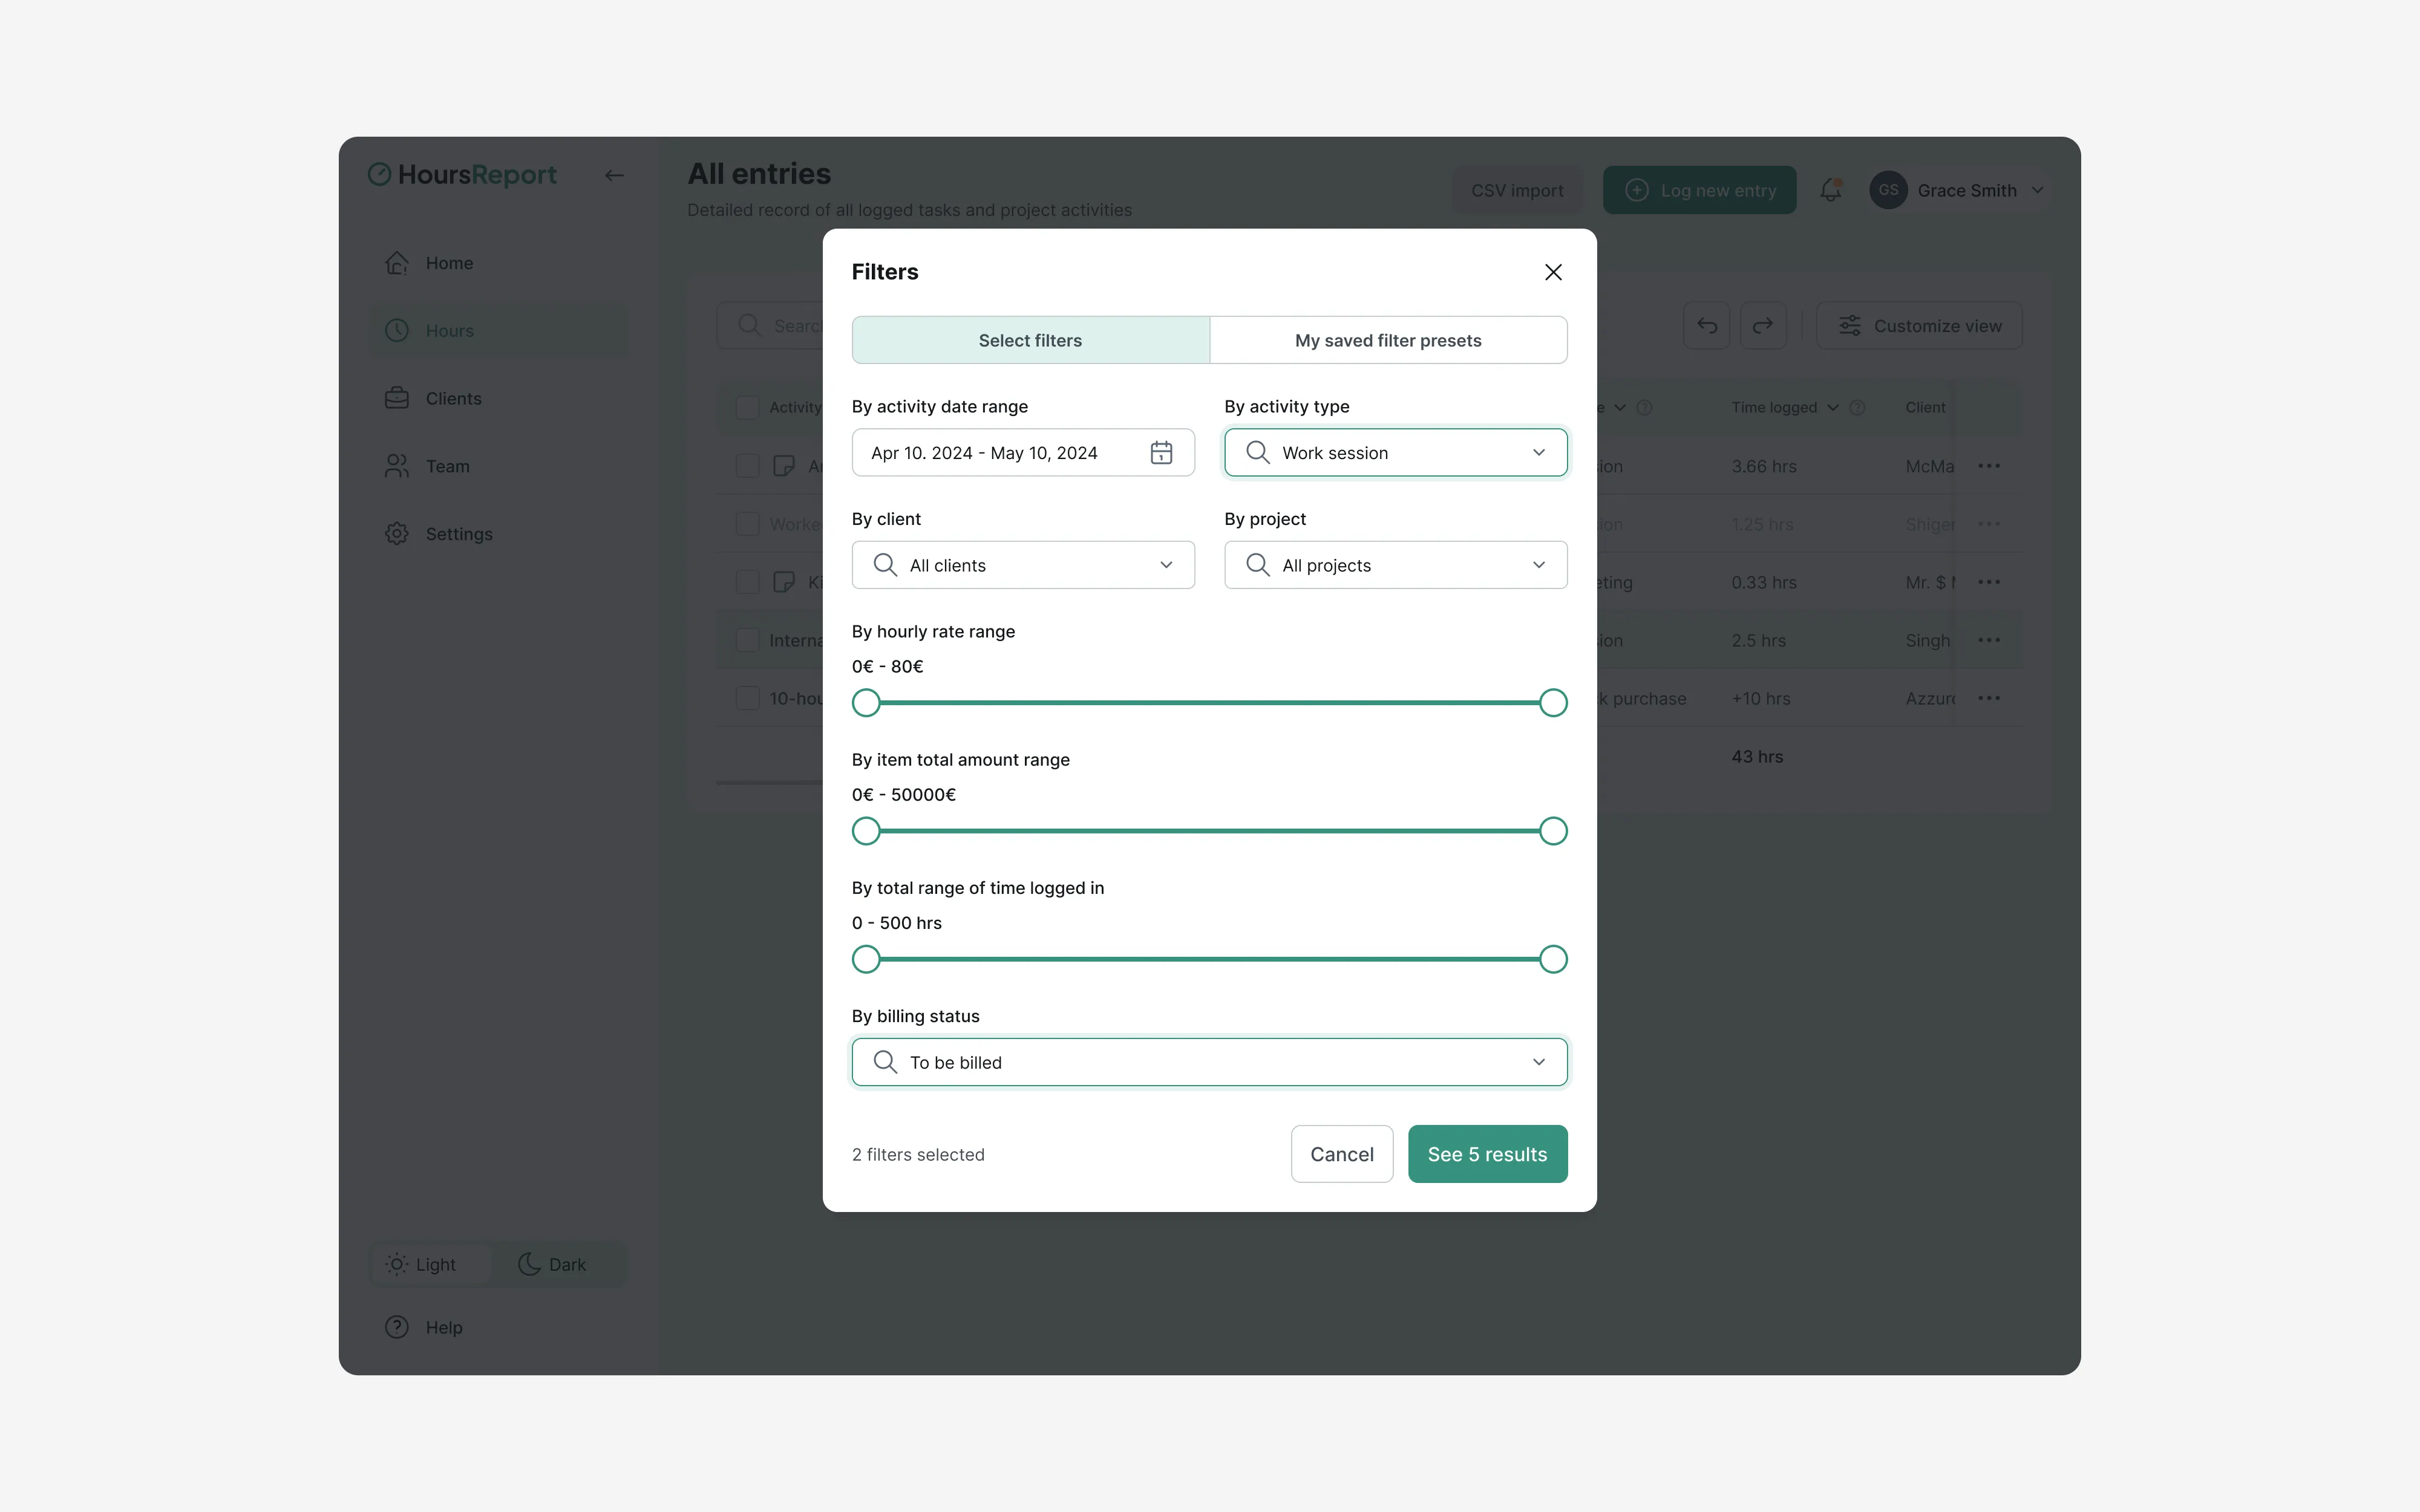This screenshot has width=2420, height=1512.
Task: Switch to My saved filter presets tab
Action: point(1388,340)
